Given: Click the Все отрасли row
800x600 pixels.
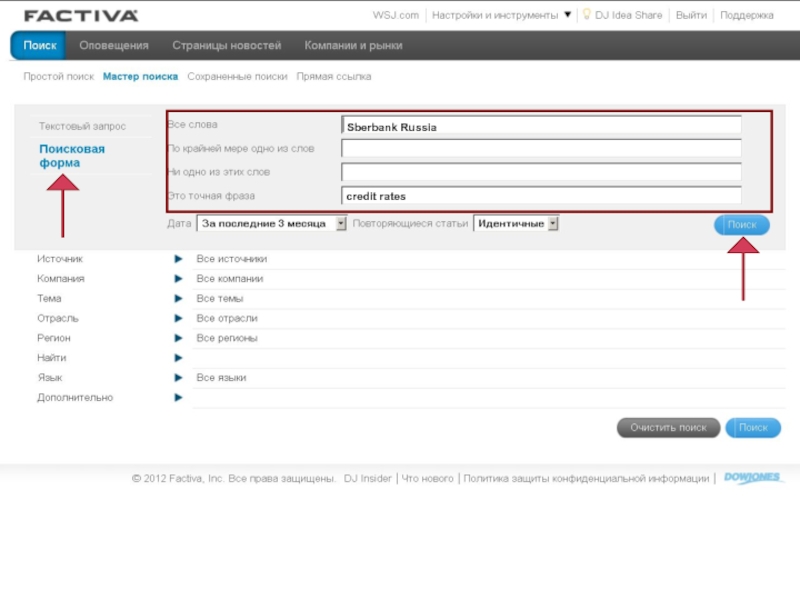Looking at the screenshot, I should (x=489, y=318).
